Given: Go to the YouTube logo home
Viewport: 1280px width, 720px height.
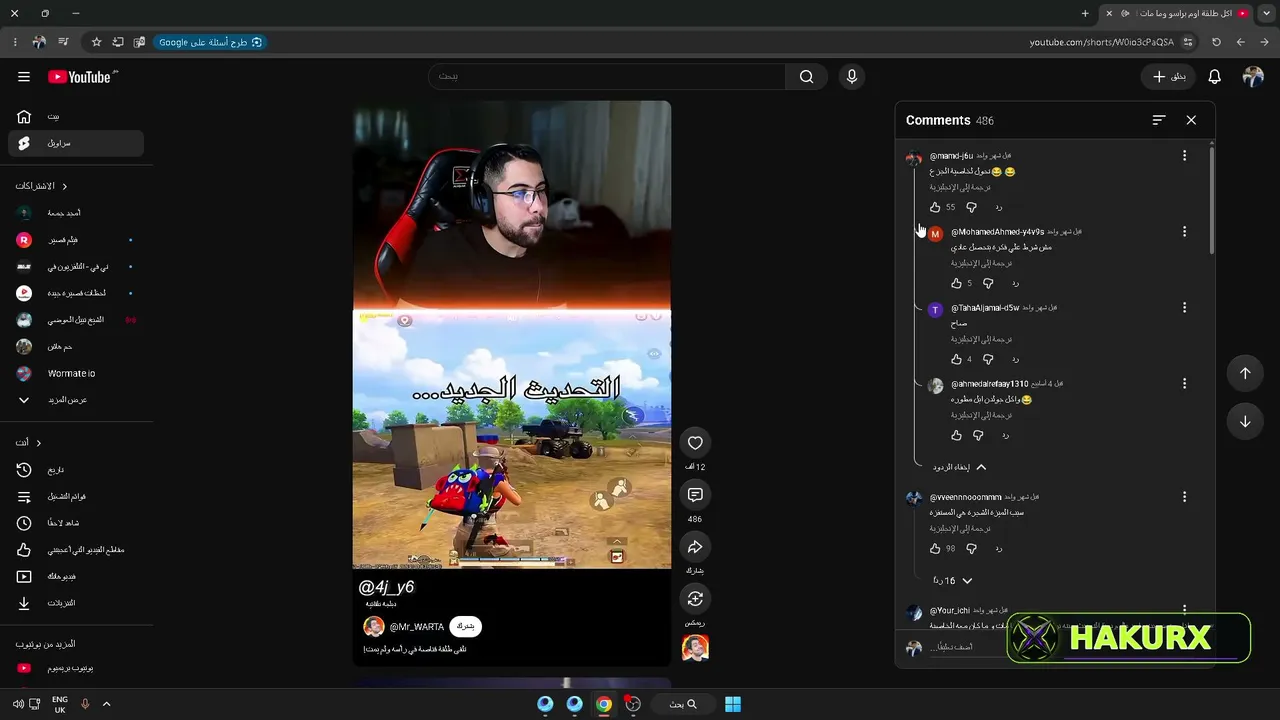Looking at the screenshot, I should click(x=82, y=77).
